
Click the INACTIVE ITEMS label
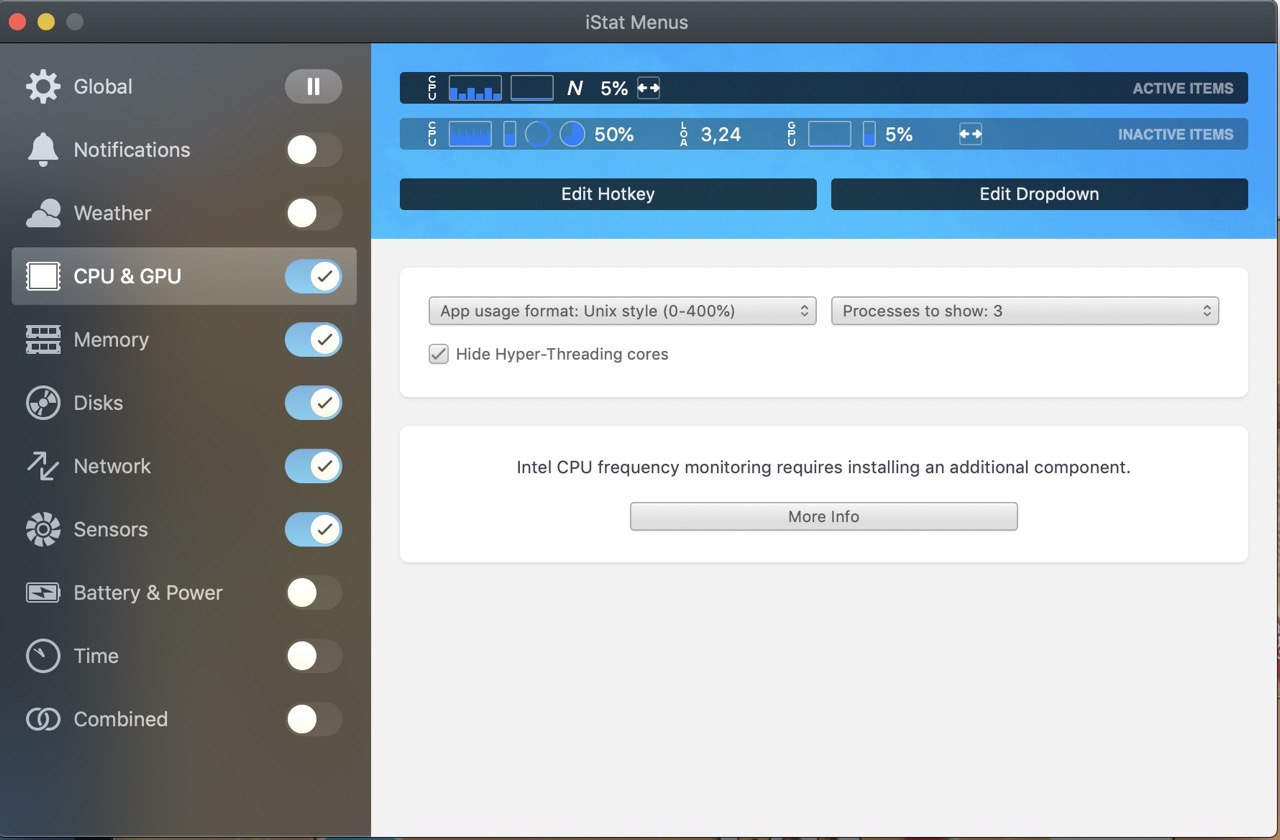(1176, 134)
